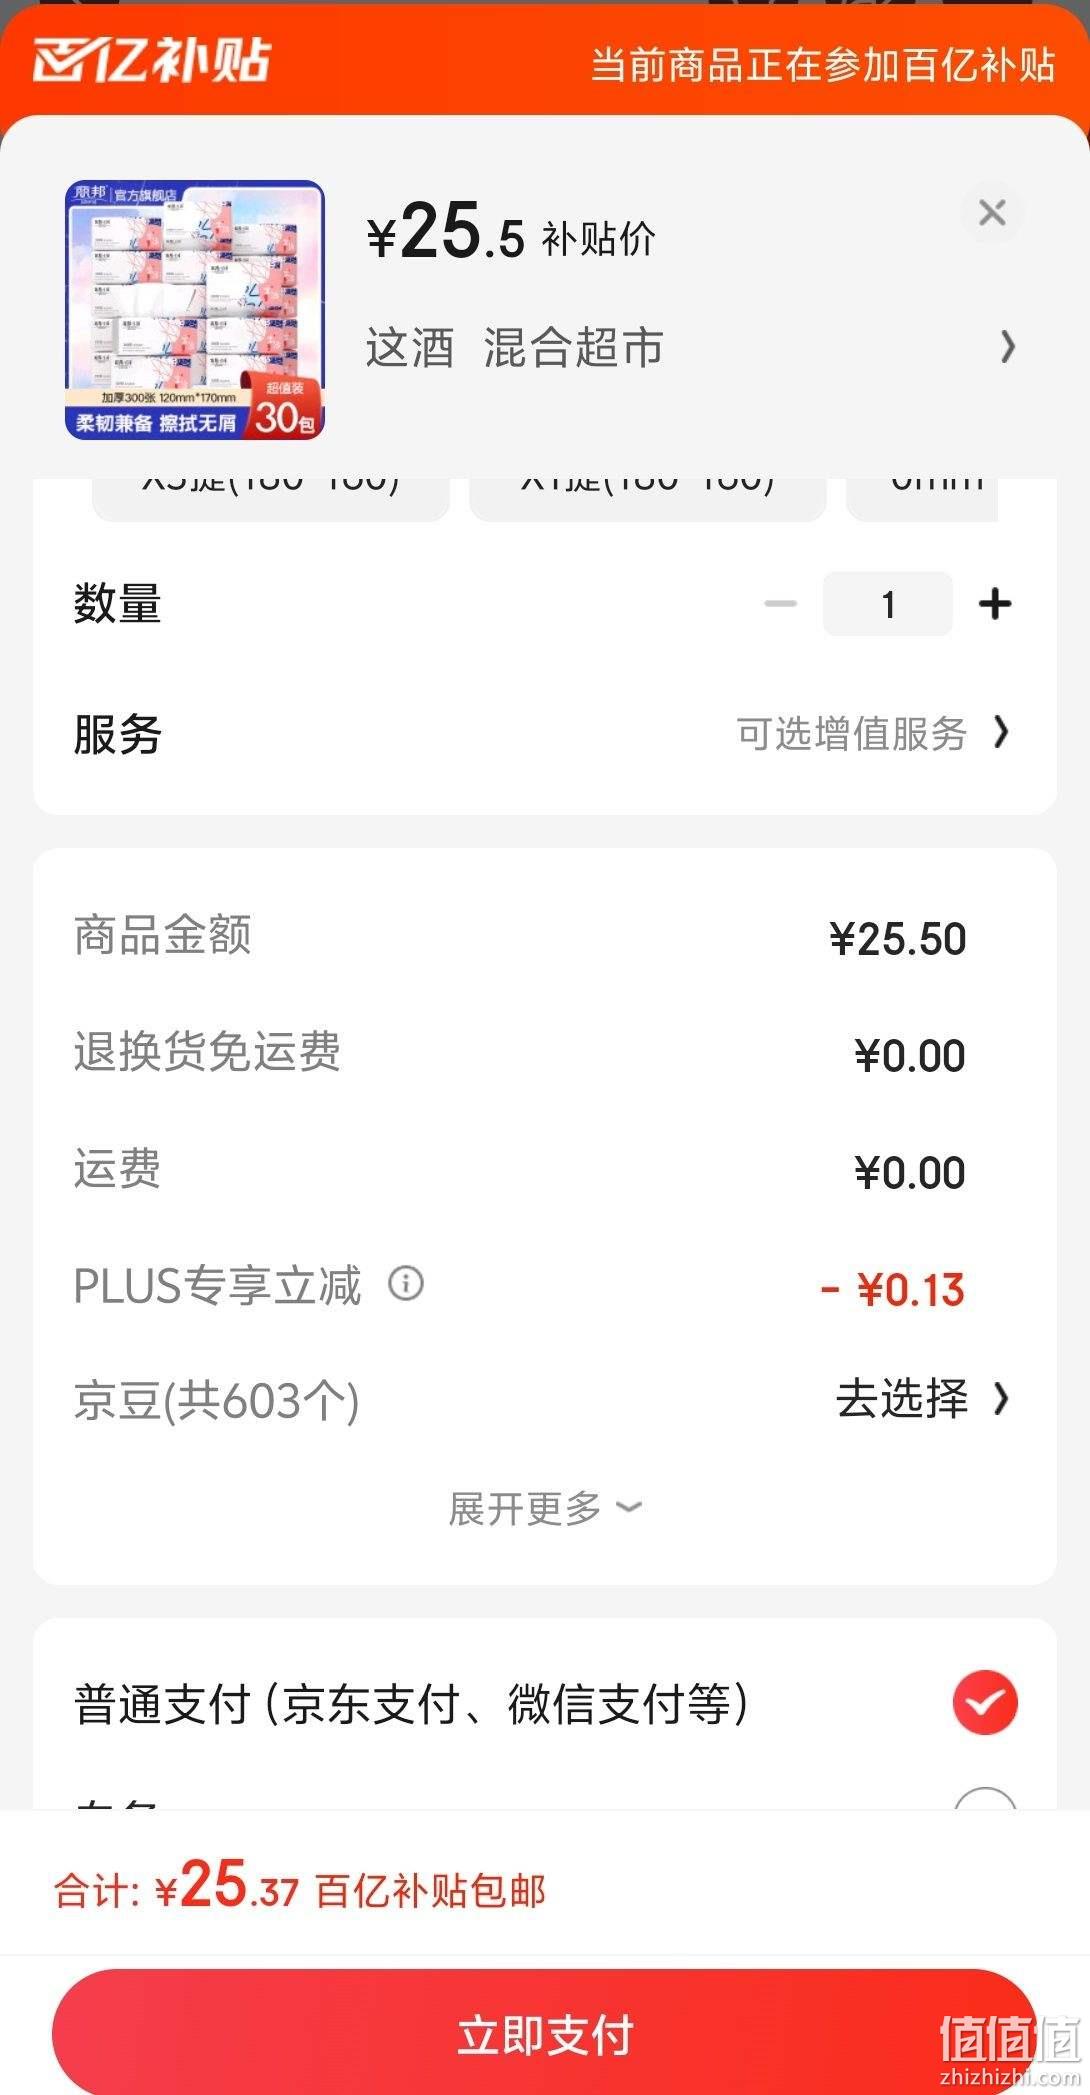Tap the 百亿补贴 logo in header
Image resolution: width=1090 pixels, height=2095 pixels.
152,60
